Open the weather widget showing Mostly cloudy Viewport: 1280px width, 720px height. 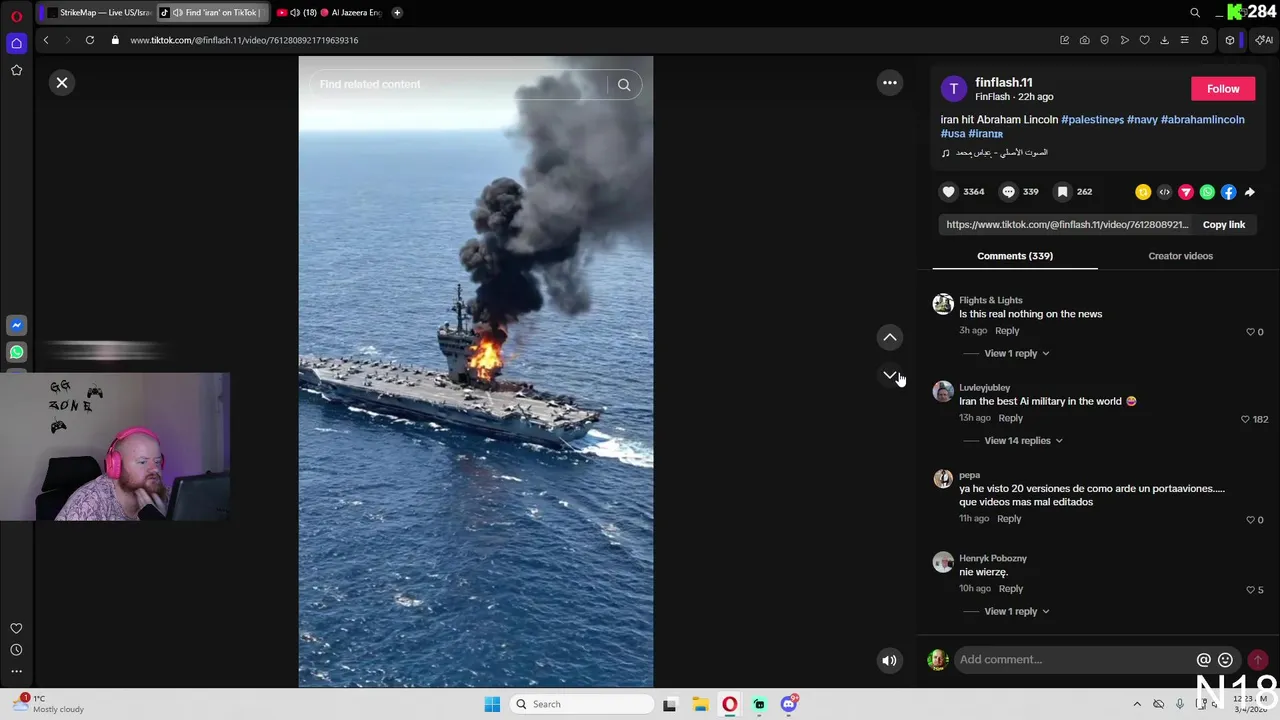pos(47,704)
